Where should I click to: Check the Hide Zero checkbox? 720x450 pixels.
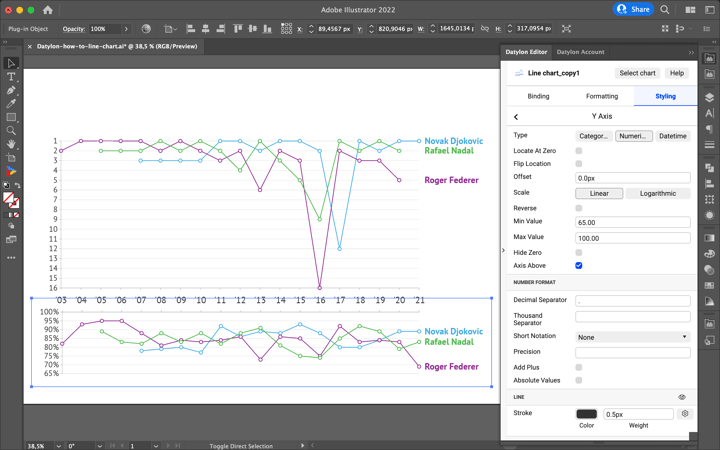click(579, 253)
